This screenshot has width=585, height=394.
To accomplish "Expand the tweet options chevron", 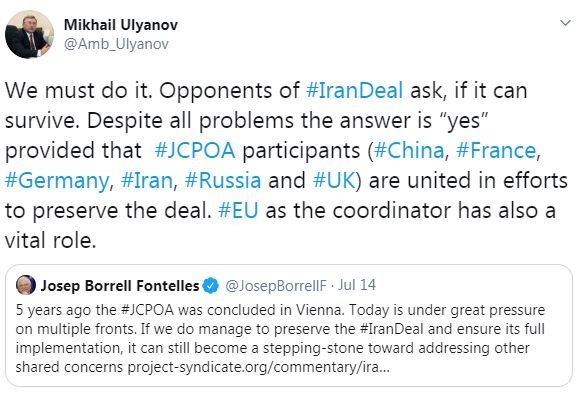I will click(566, 23).
